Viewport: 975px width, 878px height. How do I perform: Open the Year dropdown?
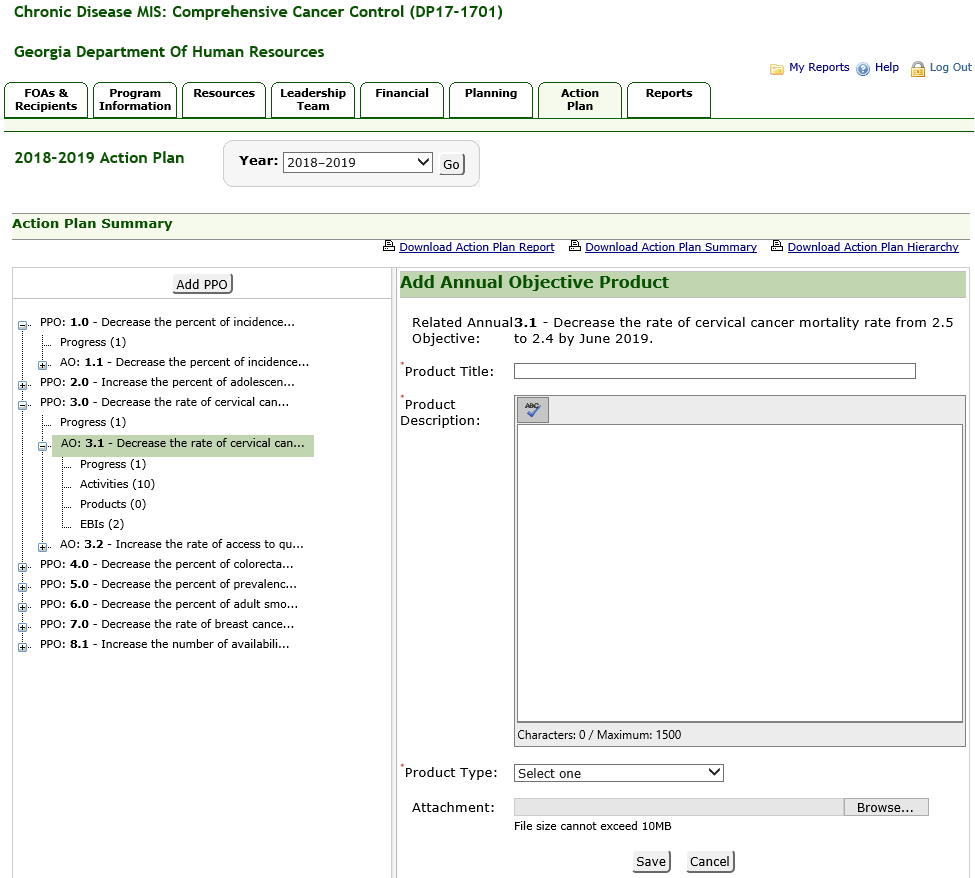point(357,163)
